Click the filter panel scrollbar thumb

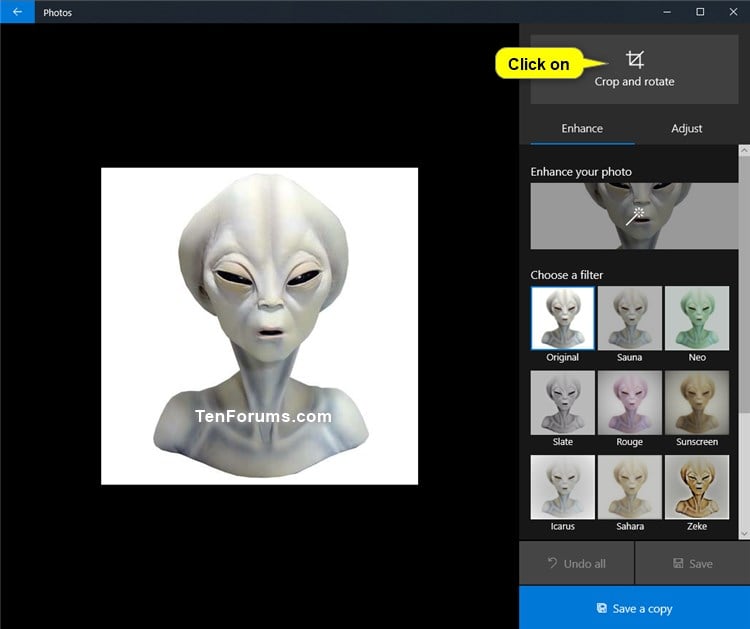click(x=744, y=284)
